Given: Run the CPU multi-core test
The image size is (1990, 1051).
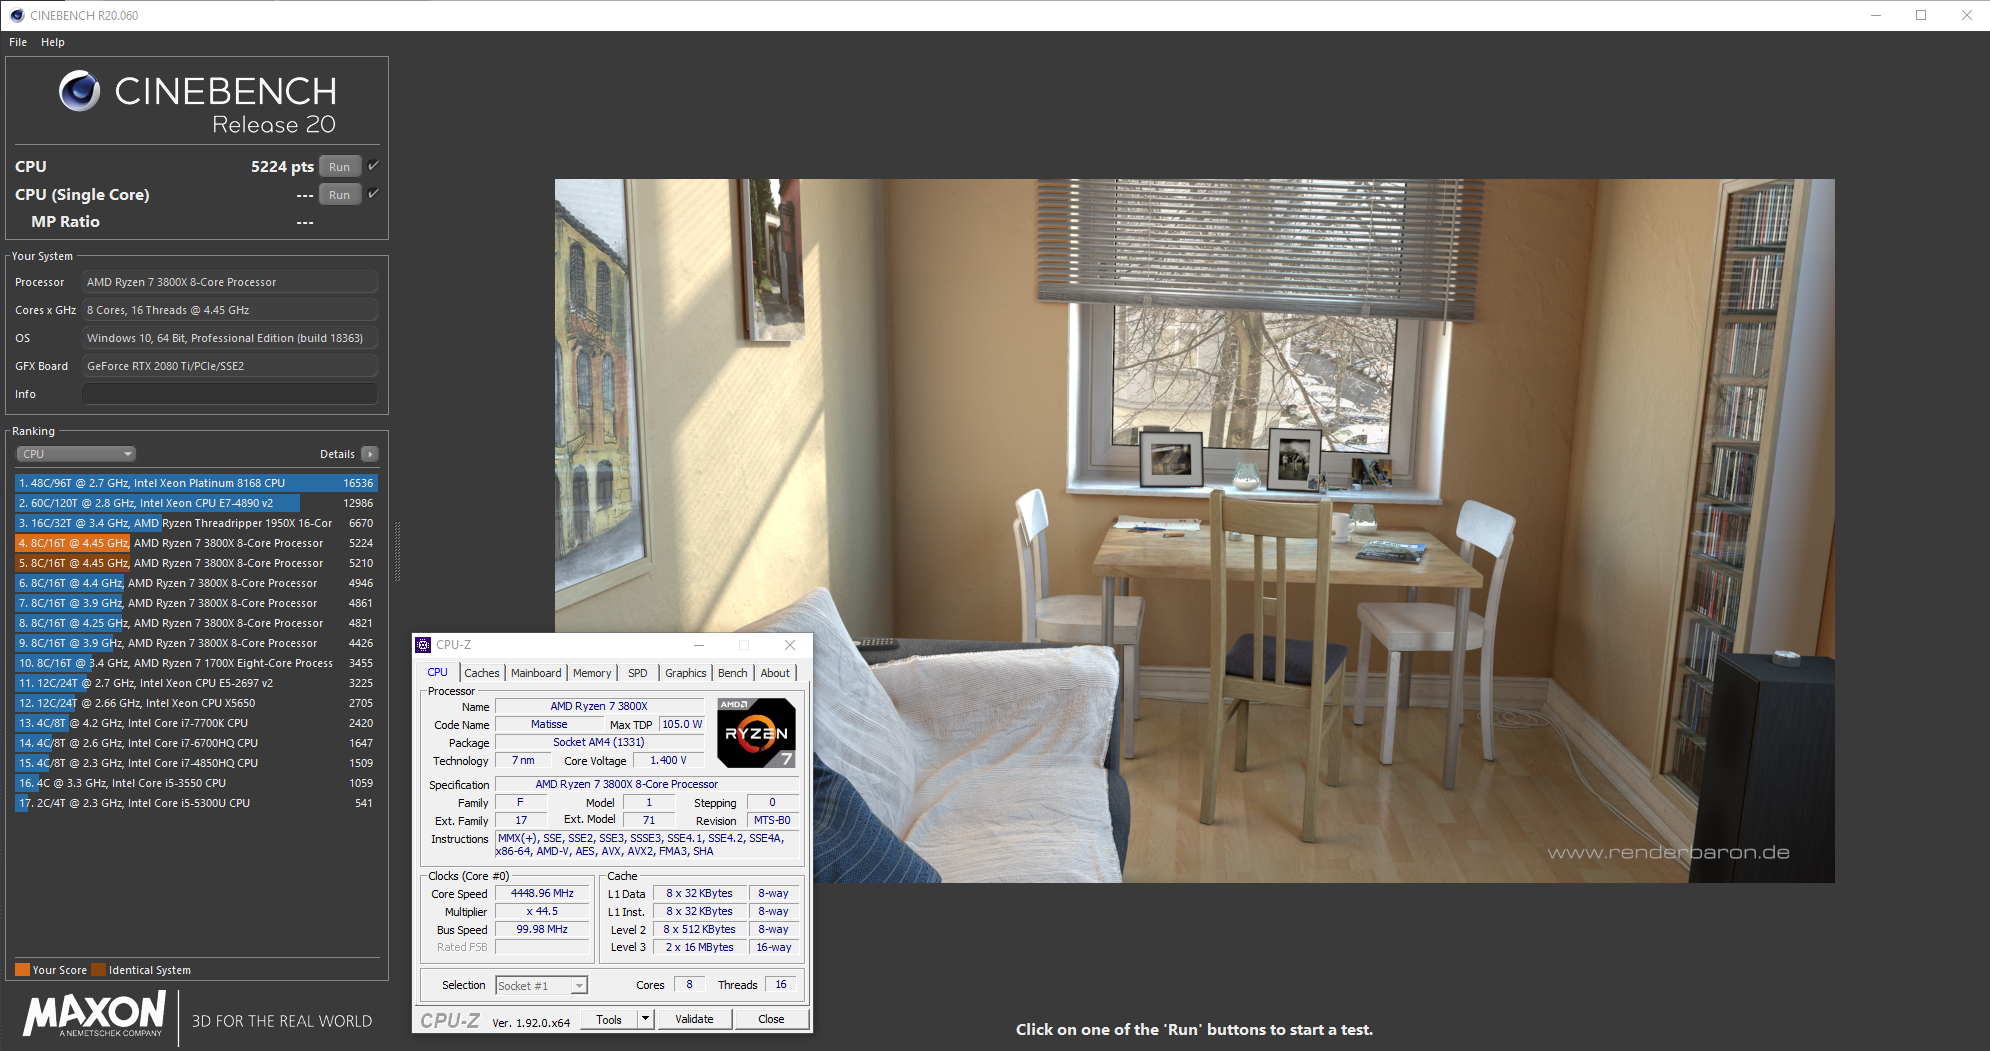Looking at the screenshot, I should pyautogui.click(x=340, y=167).
